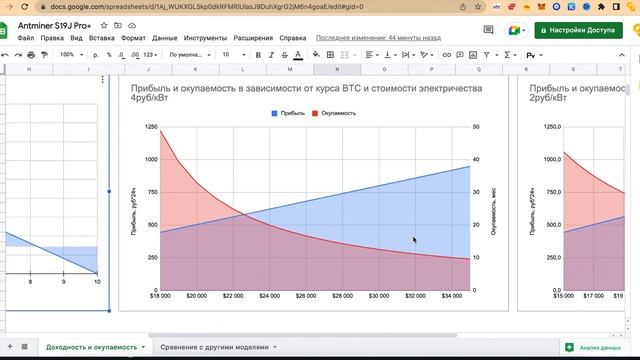Open the functions (sigma) tool
Viewport: 640px width, 360px height.
(x=507, y=55)
